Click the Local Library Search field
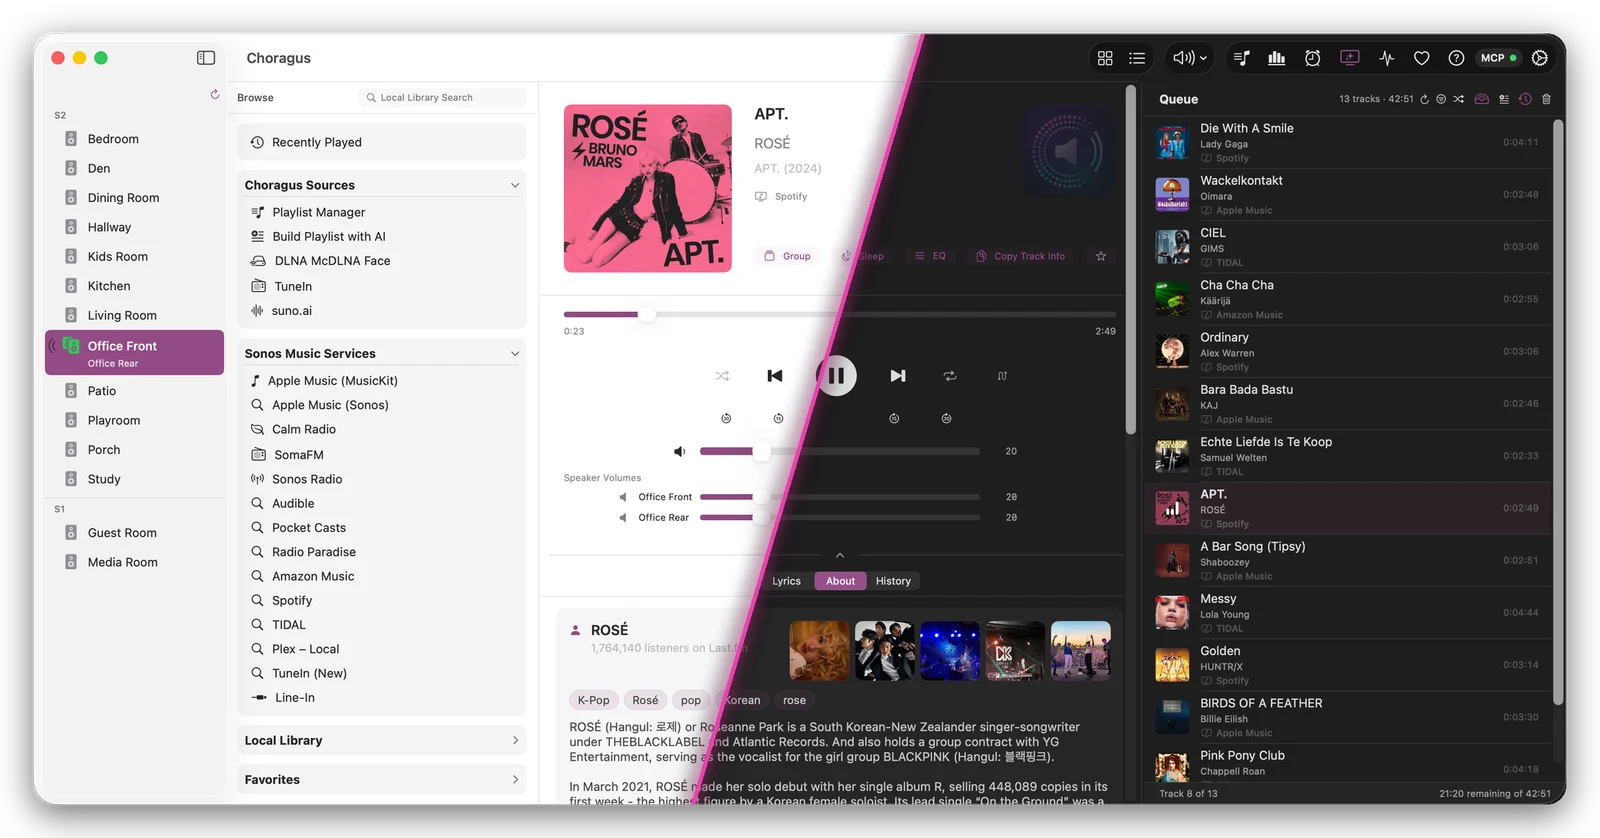This screenshot has height=838, width=1600. click(442, 97)
